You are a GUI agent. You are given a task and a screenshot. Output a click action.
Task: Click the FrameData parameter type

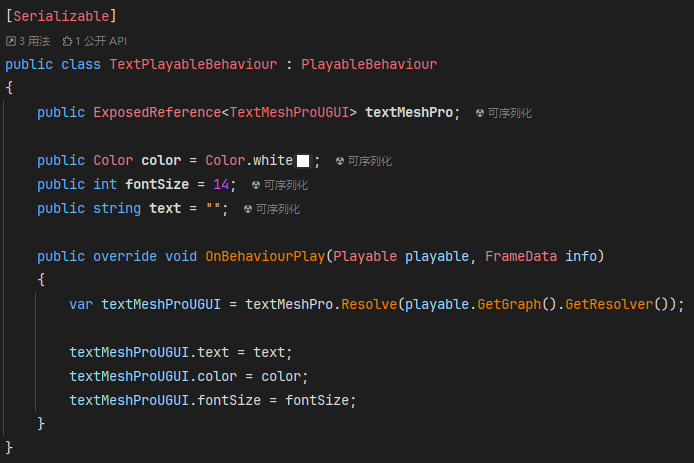(521, 256)
